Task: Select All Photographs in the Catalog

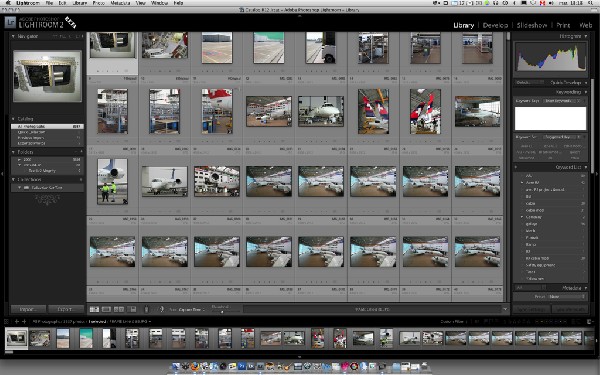Action: [x=47, y=126]
